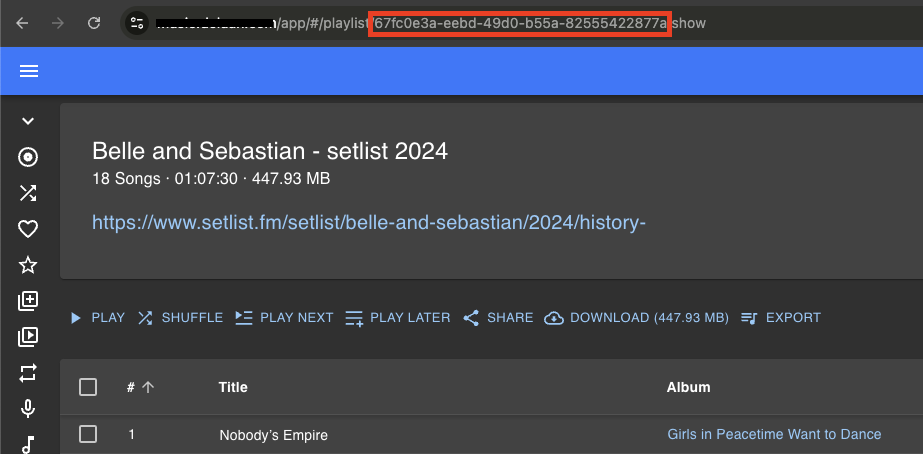
Task: Open Top Rated star icon in sidebar
Action: [28, 265]
